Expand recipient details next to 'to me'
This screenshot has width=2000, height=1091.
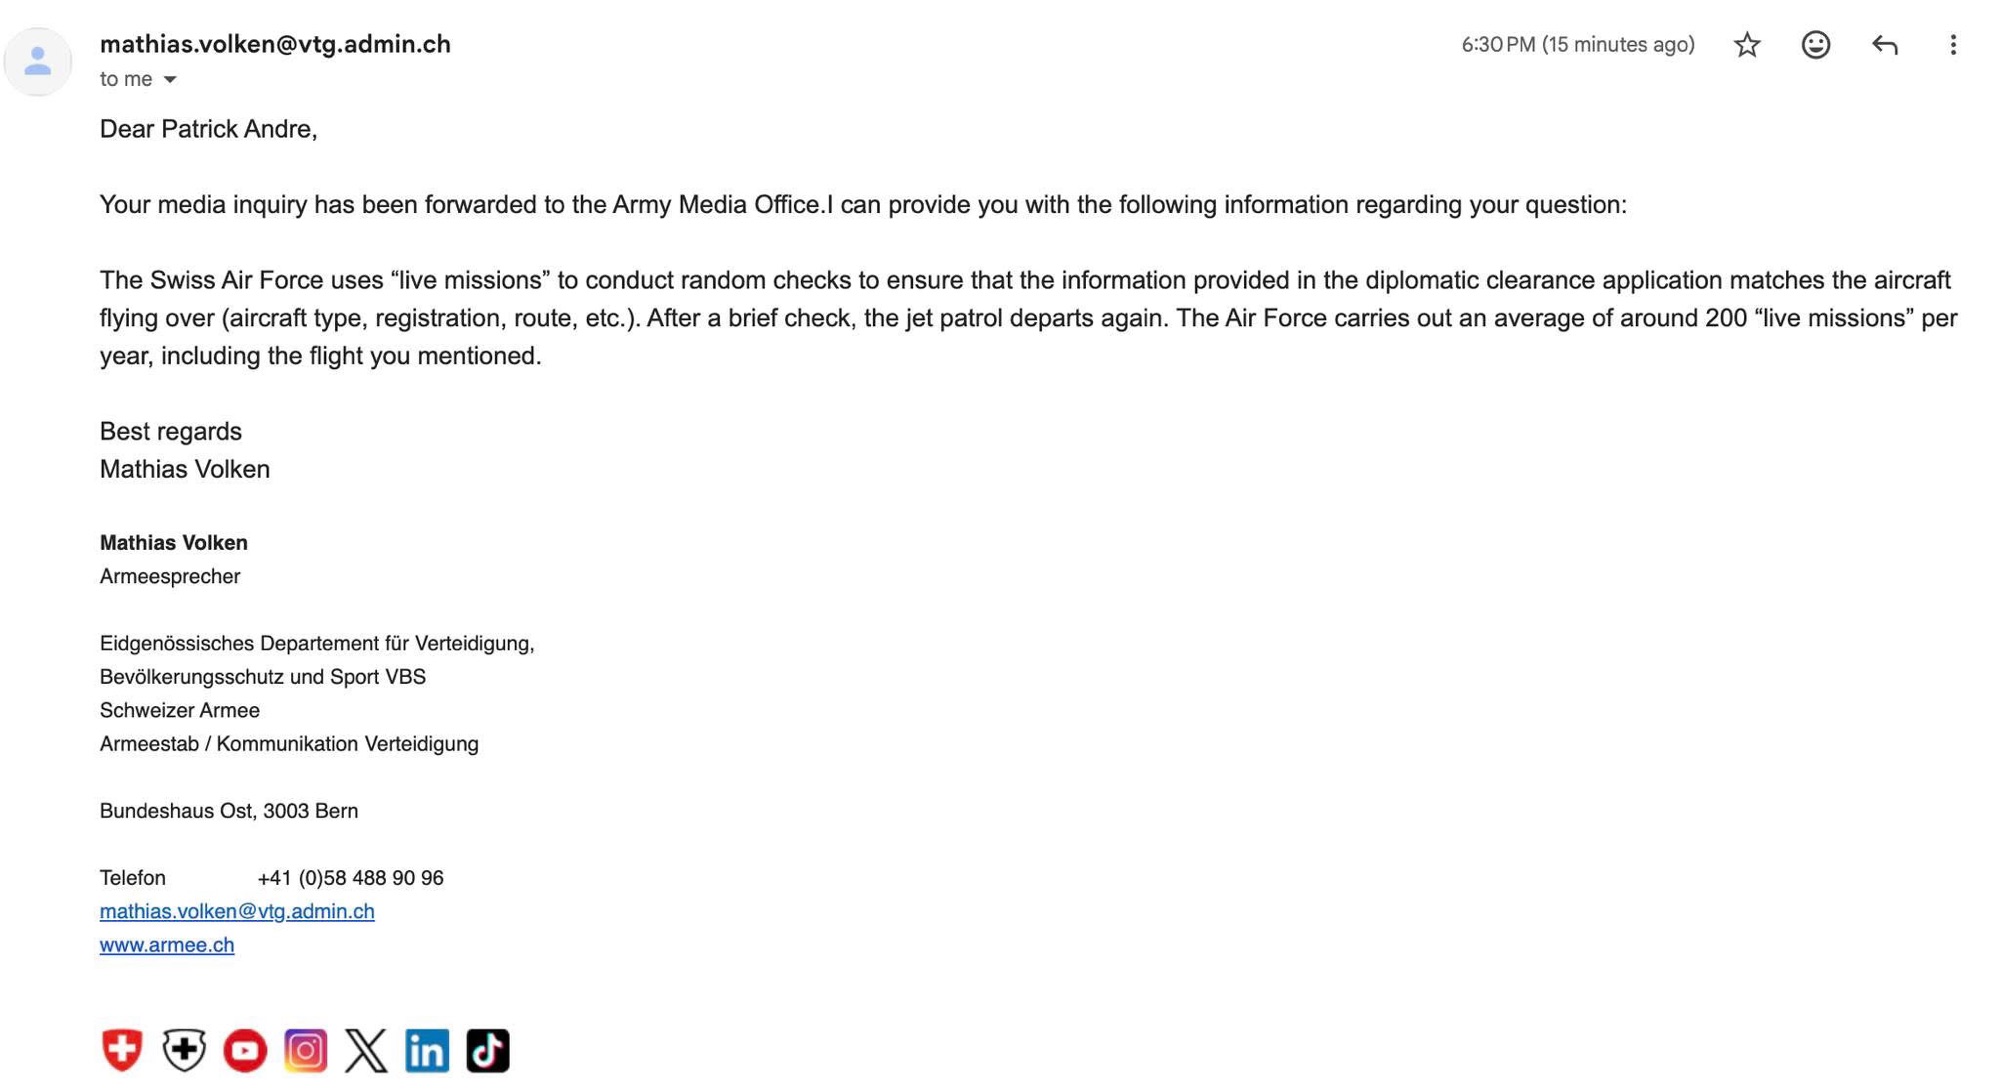click(x=170, y=79)
